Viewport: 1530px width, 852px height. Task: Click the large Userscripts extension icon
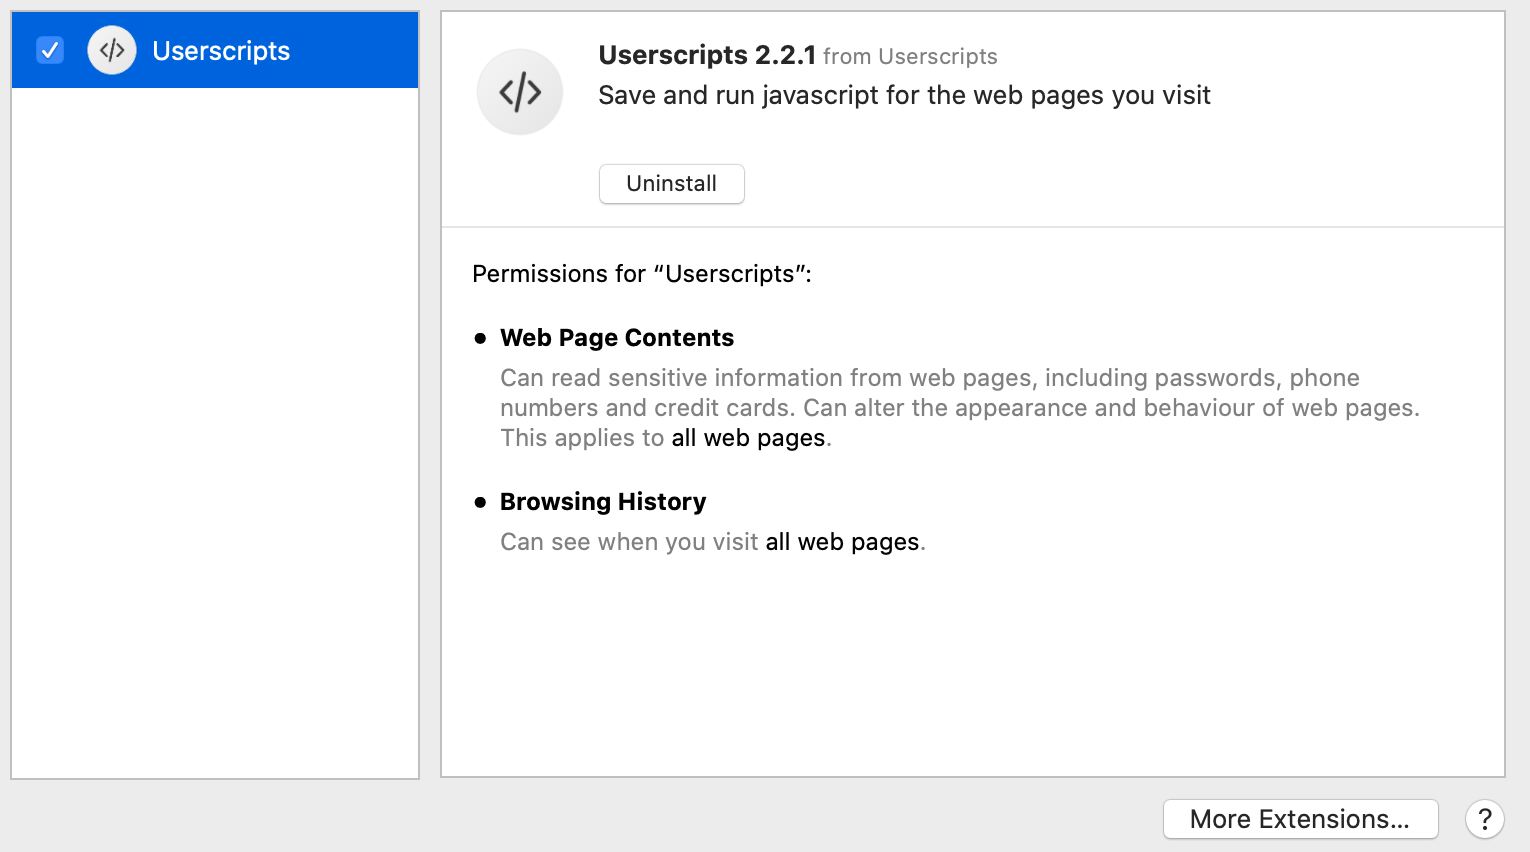[520, 92]
